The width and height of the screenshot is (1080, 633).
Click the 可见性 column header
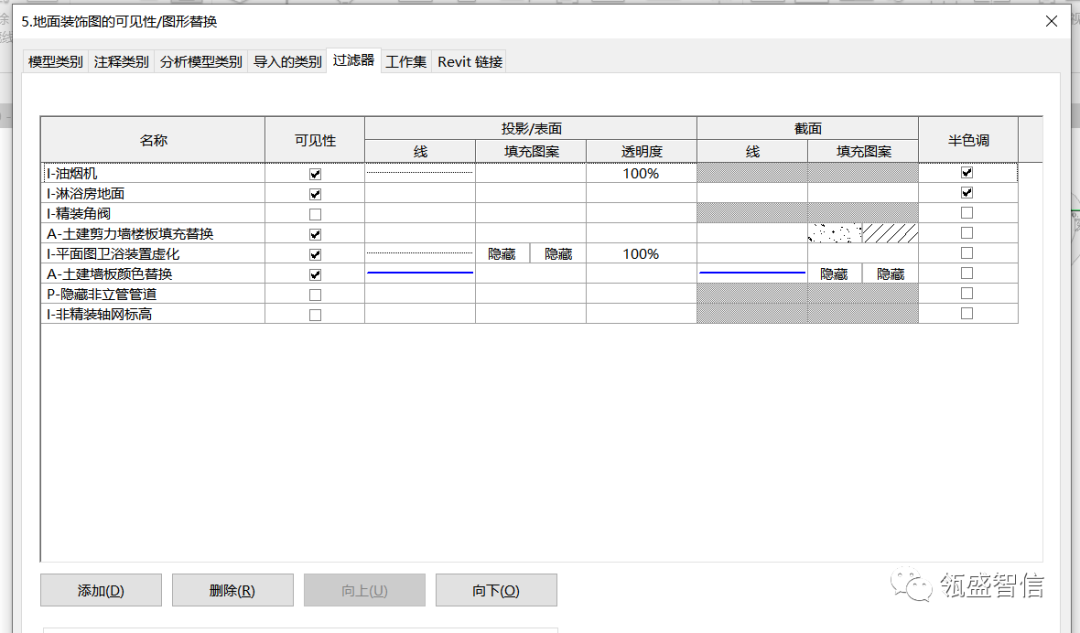(315, 140)
